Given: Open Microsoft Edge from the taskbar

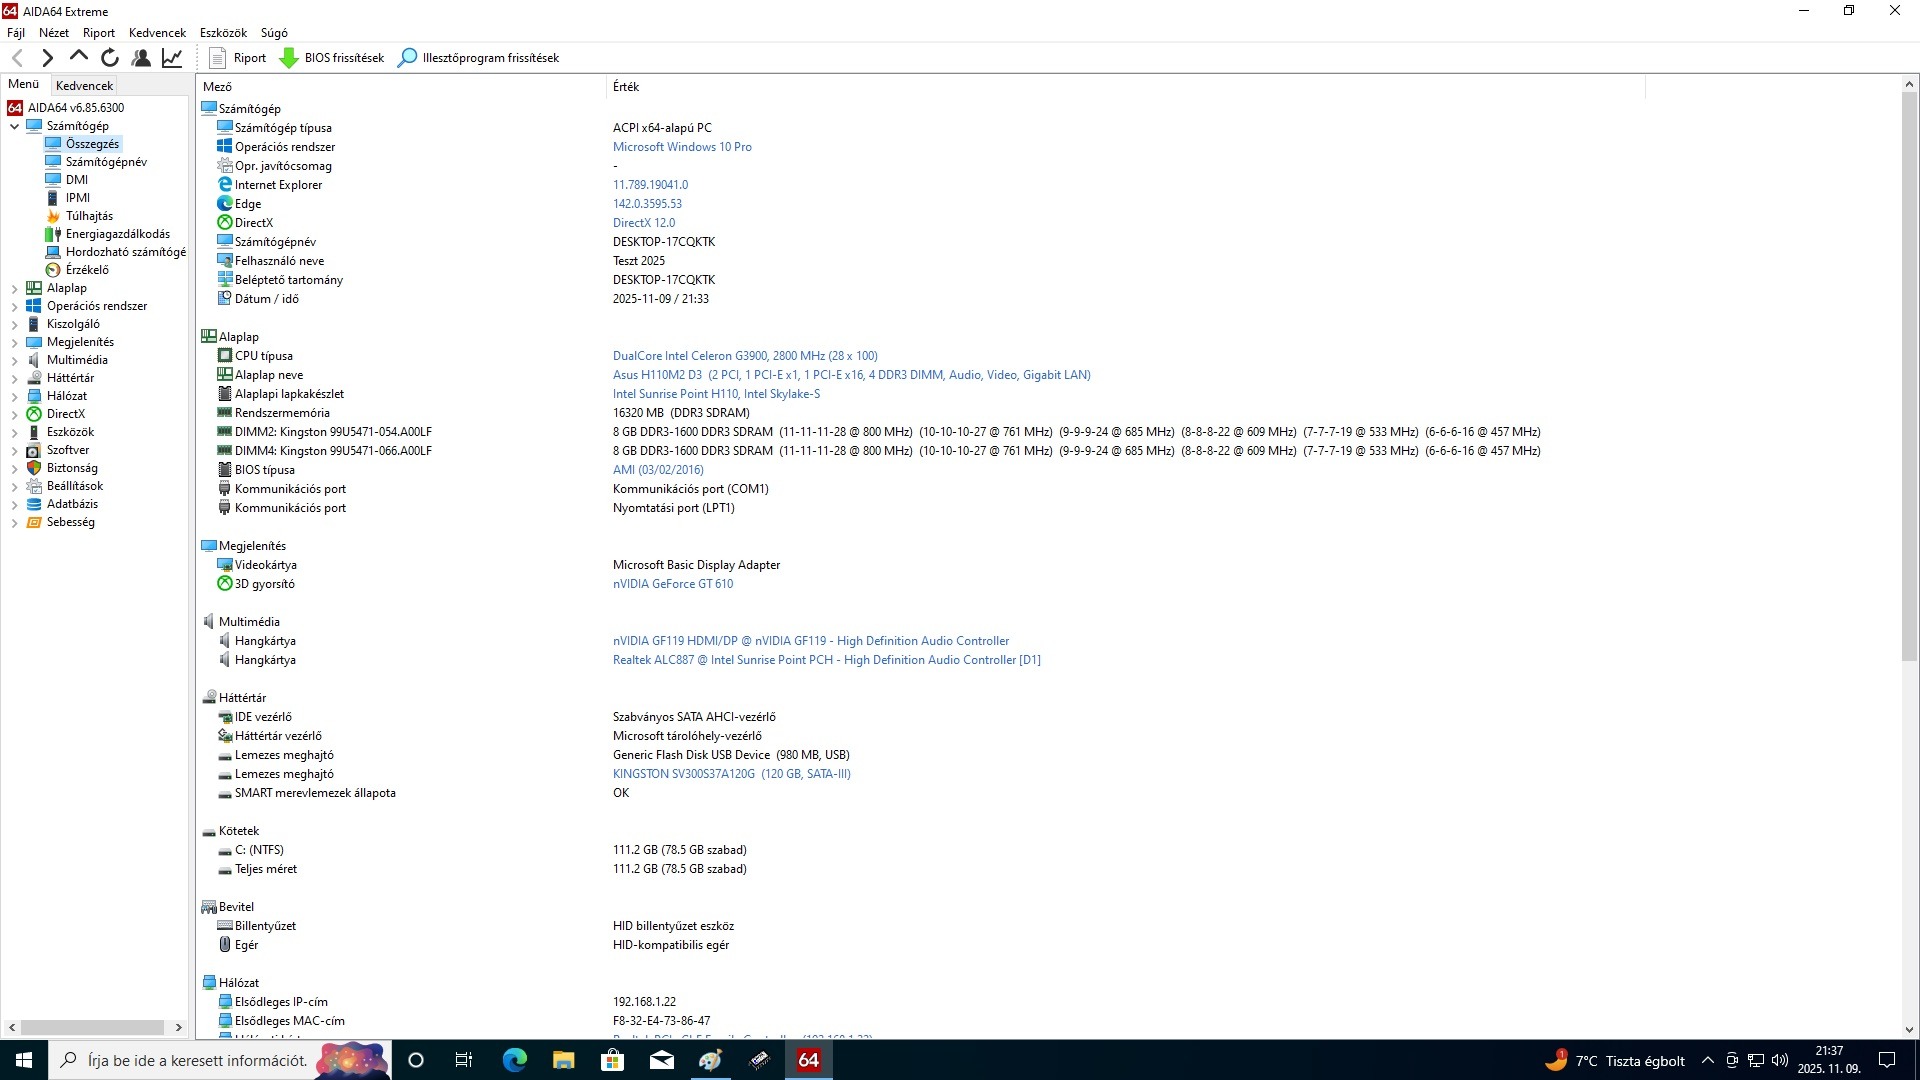Looking at the screenshot, I should click(514, 1060).
